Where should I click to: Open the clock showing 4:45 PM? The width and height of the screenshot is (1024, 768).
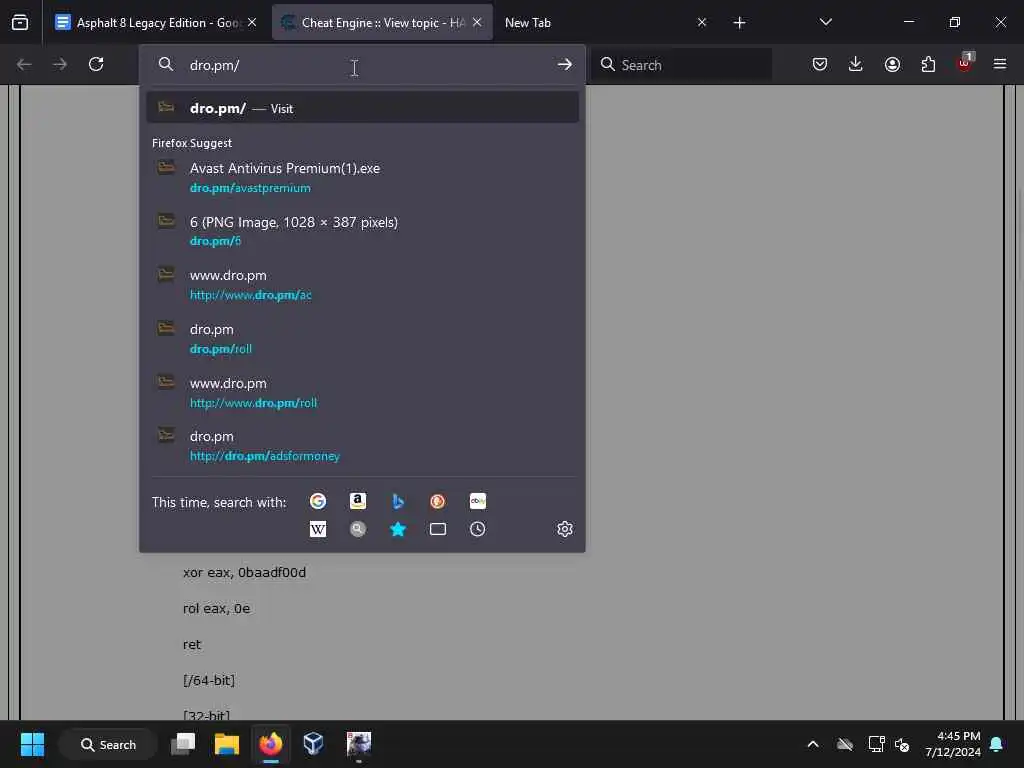point(953,744)
